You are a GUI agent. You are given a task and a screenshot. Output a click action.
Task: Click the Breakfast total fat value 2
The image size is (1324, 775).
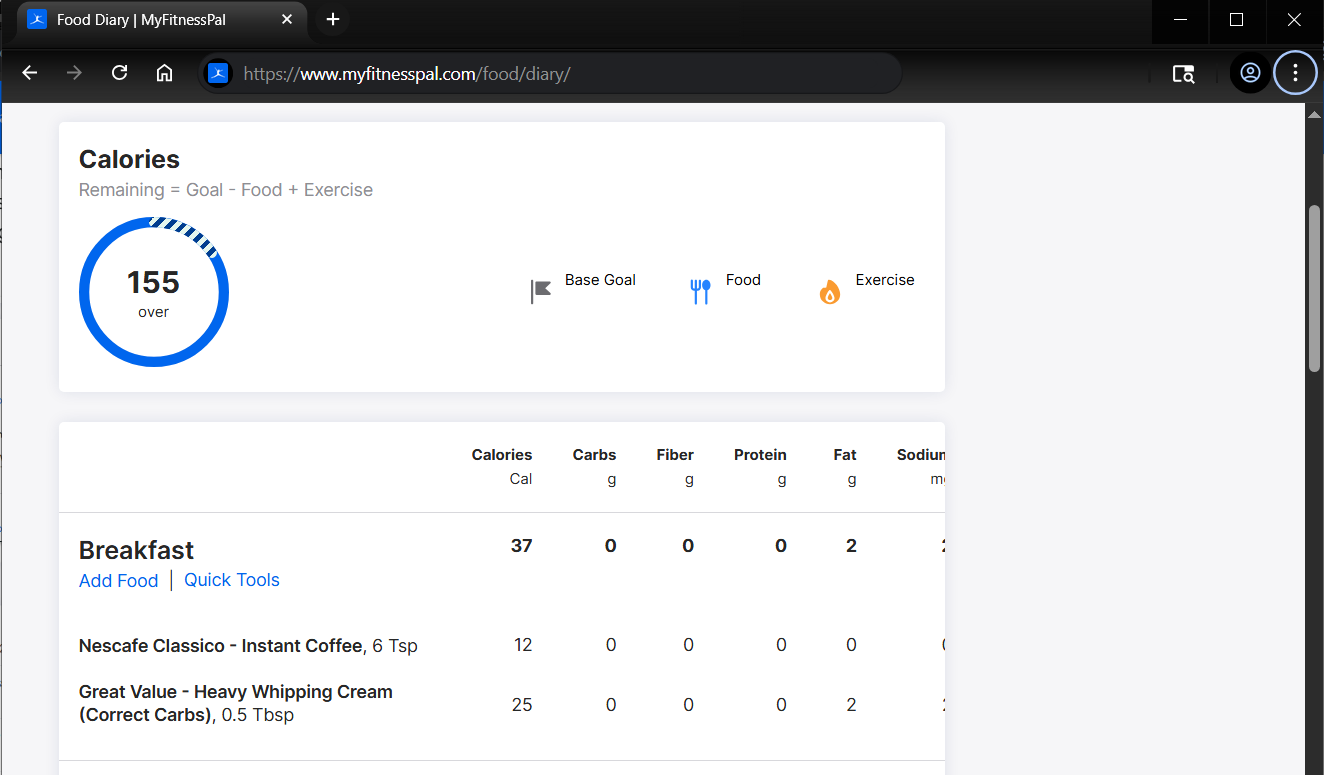pos(851,546)
